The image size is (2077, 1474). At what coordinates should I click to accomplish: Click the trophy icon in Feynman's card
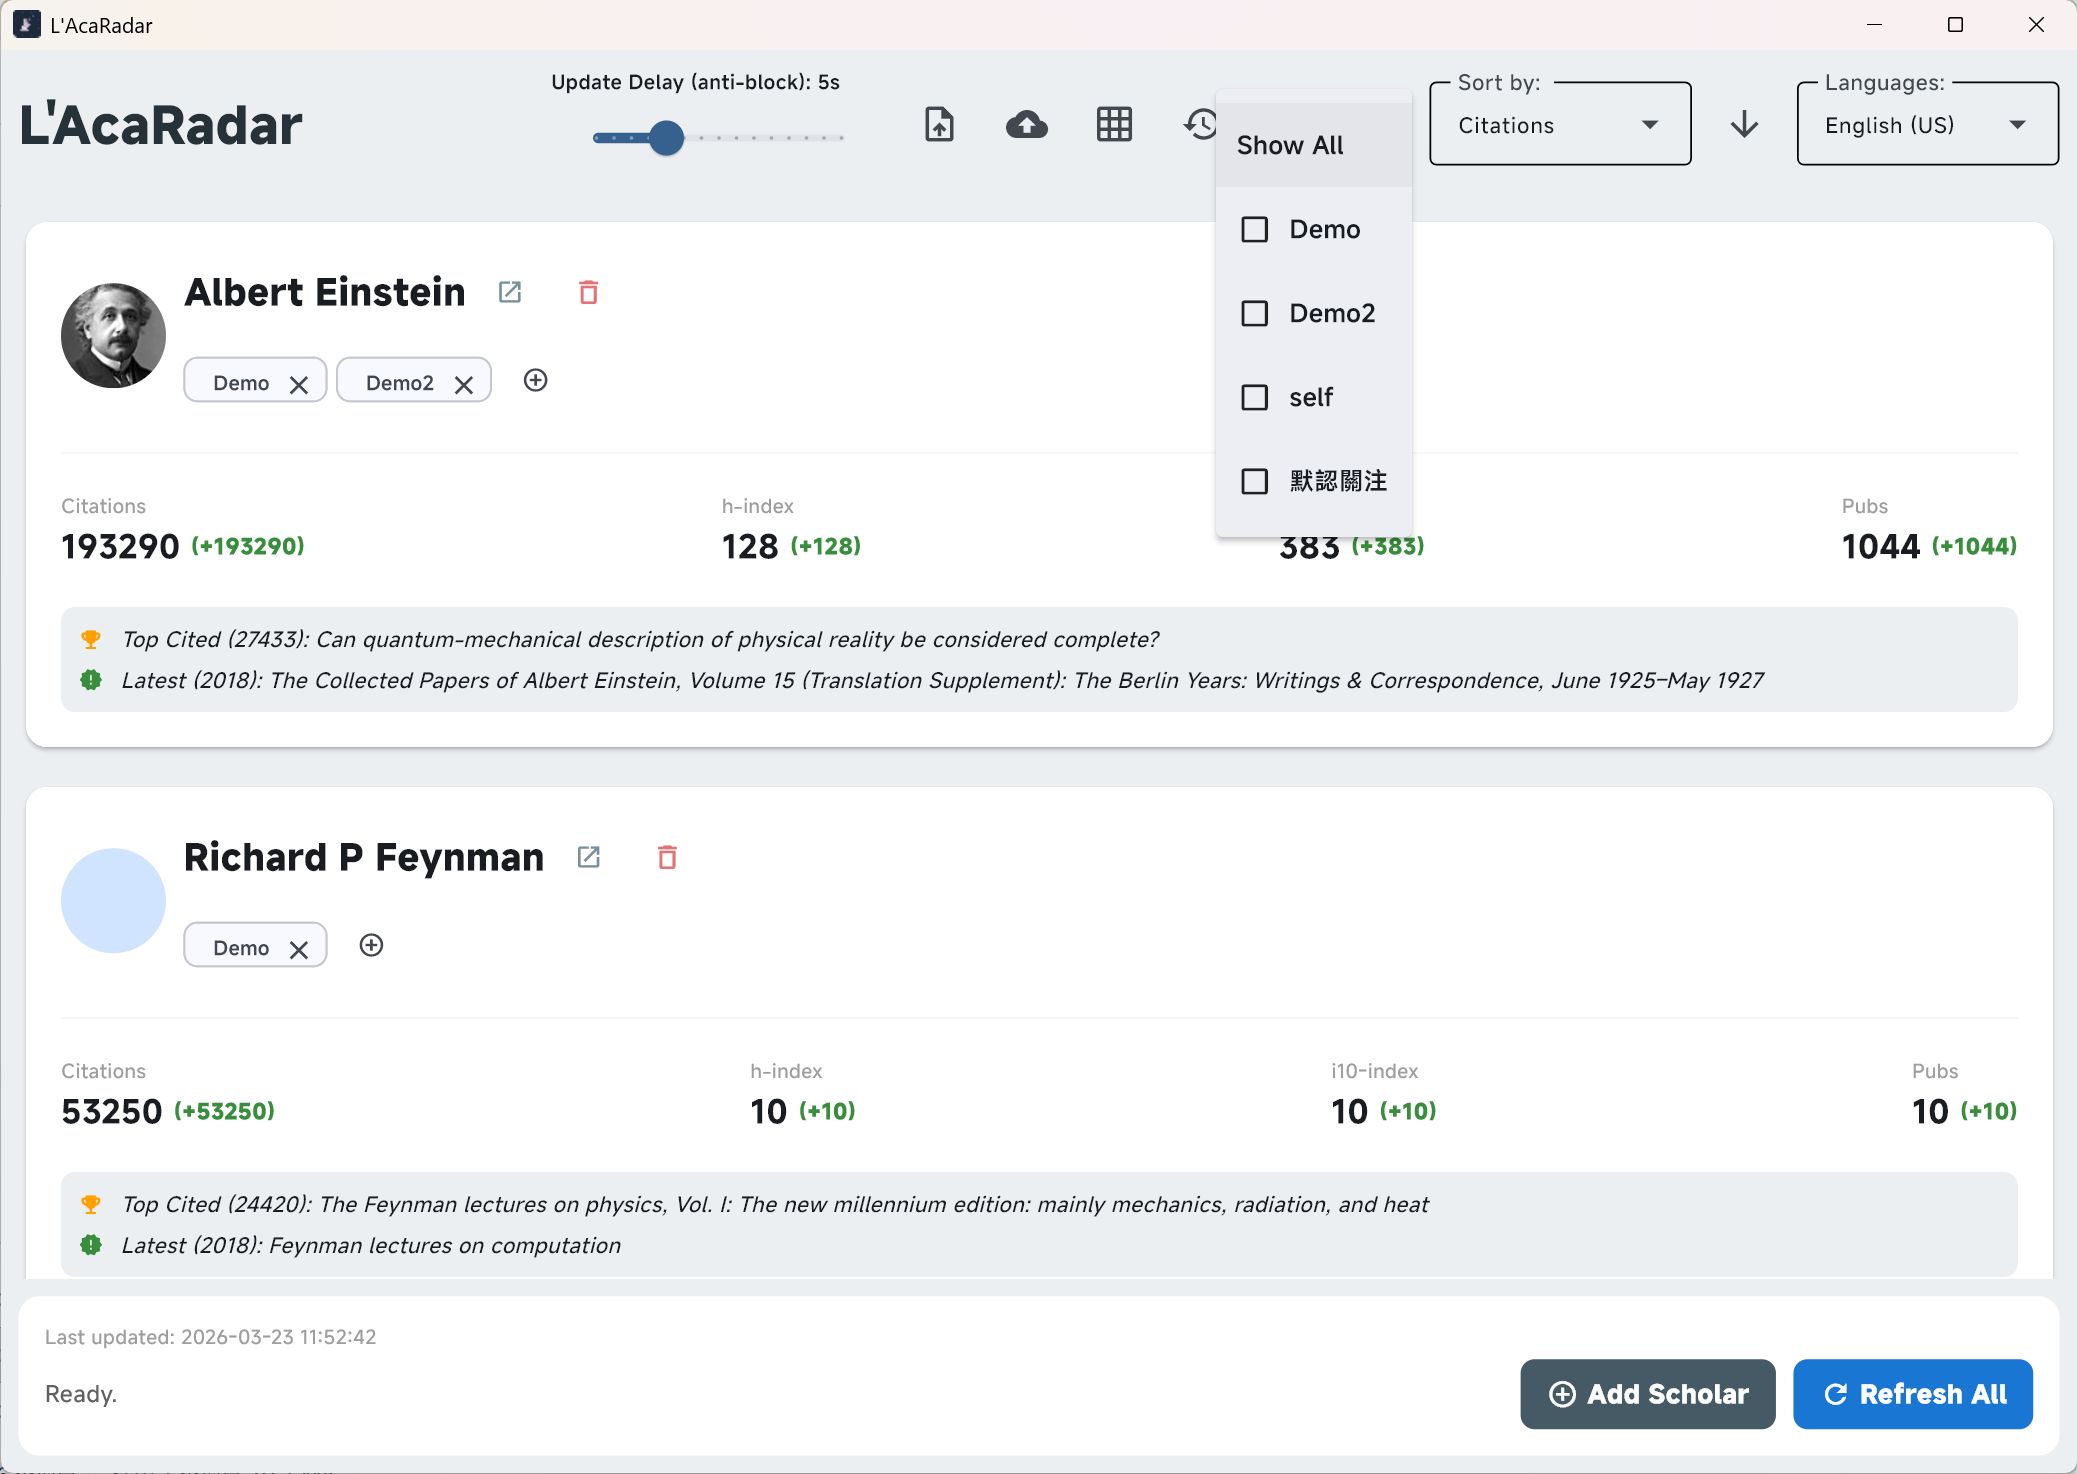pos(91,1204)
